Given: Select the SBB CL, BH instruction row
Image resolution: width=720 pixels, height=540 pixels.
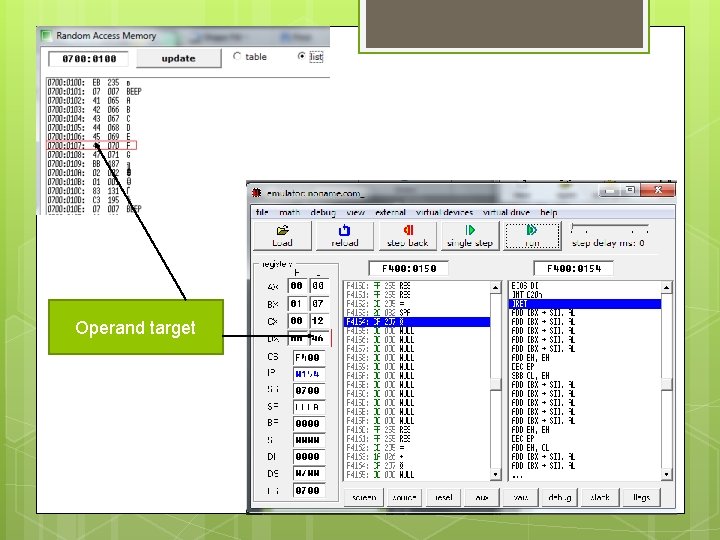Looking at the screenshot, I should 585,376.
